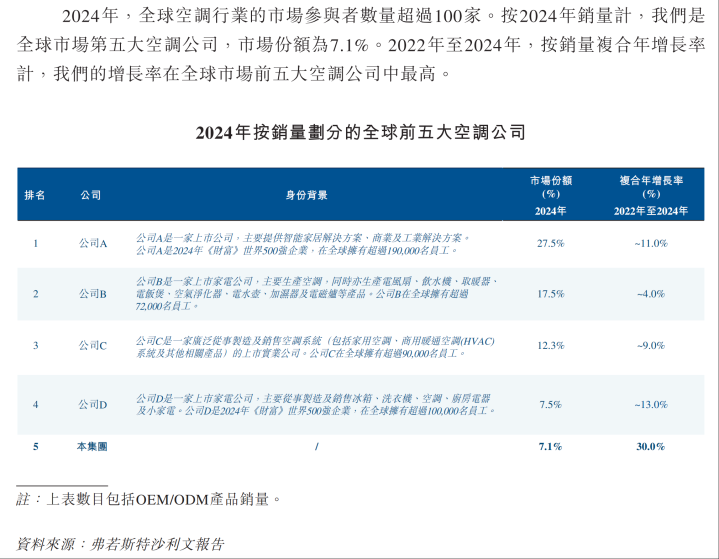Click the '複合年增長率 (%)' column header

click(651, 187)
